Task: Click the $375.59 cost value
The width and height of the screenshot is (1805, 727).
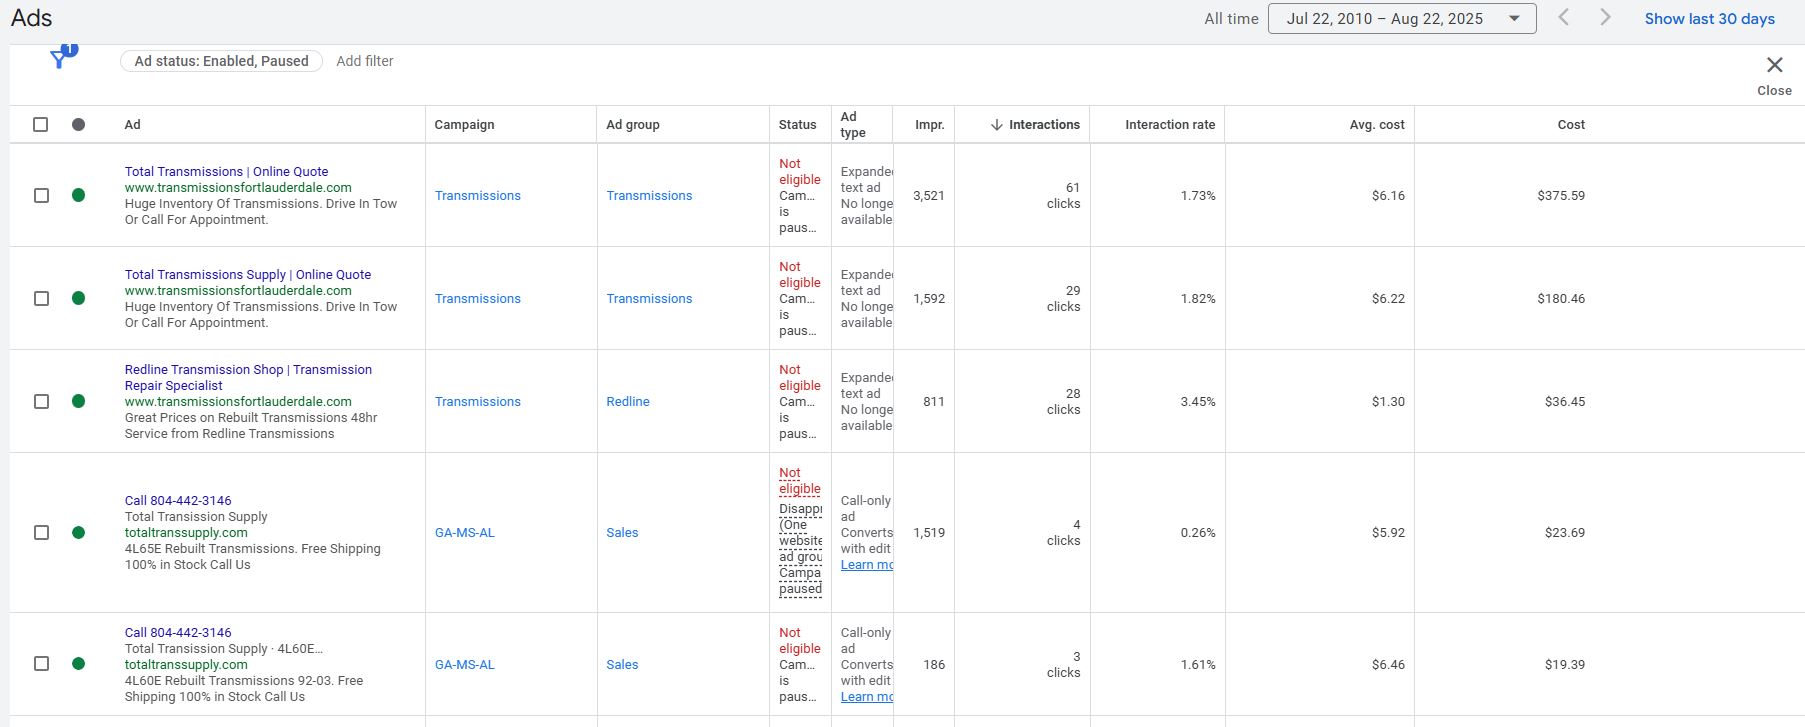Action: click(1561, 196)
